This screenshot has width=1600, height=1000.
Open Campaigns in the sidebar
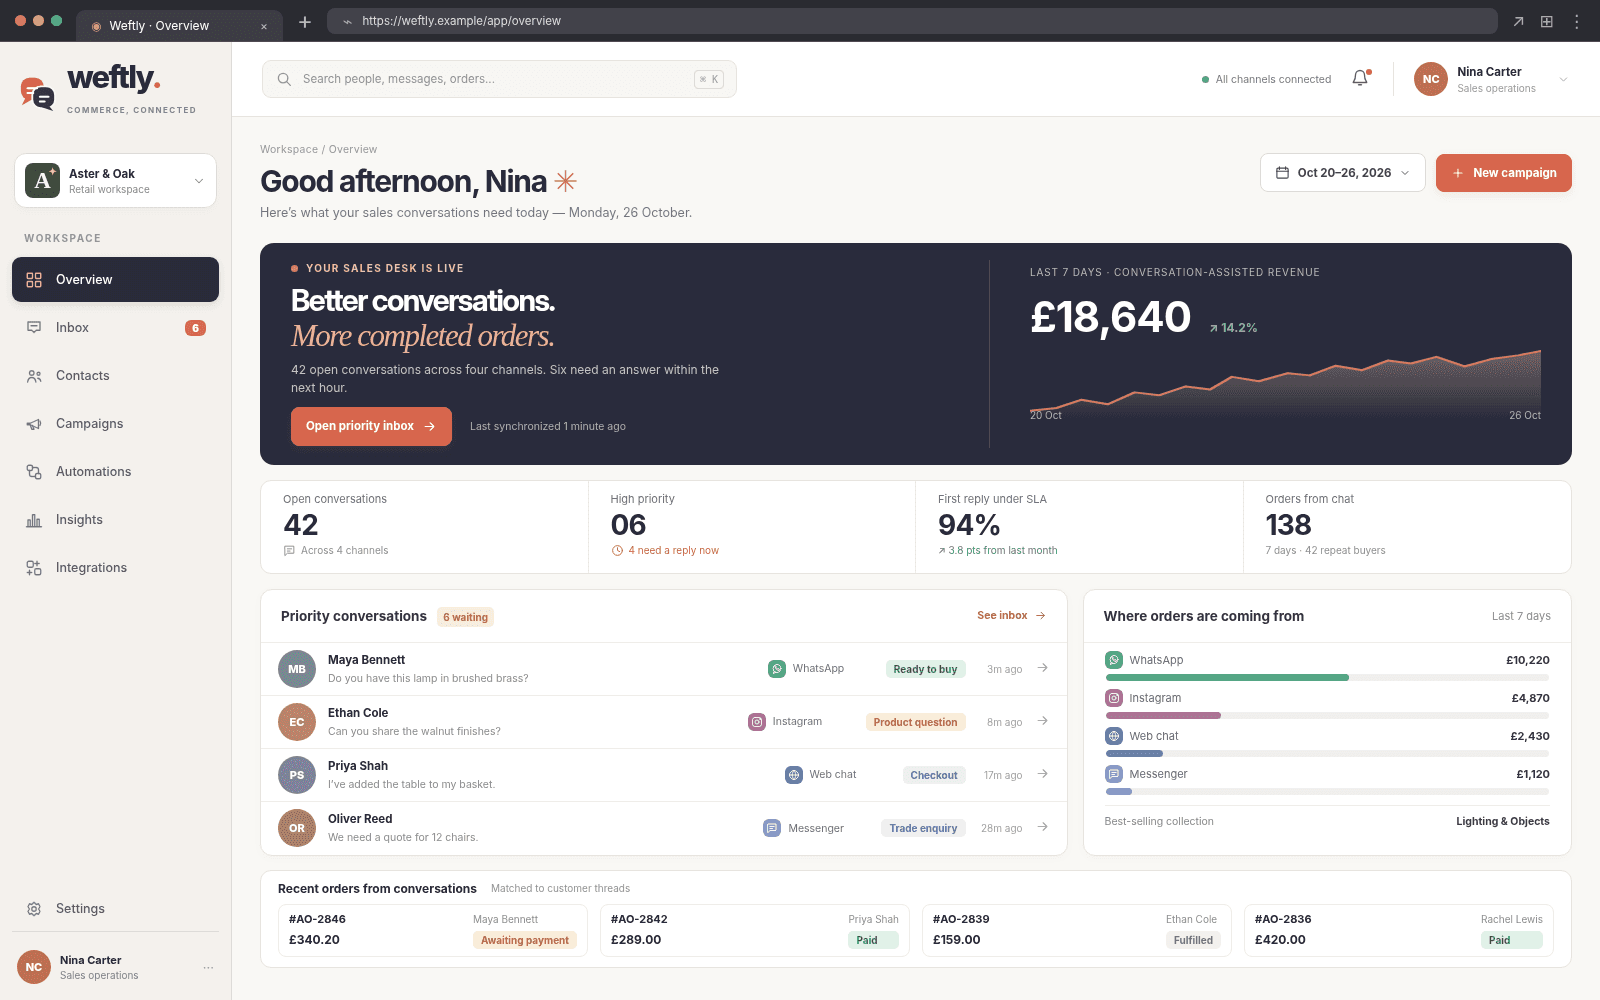tap(116, 424)
